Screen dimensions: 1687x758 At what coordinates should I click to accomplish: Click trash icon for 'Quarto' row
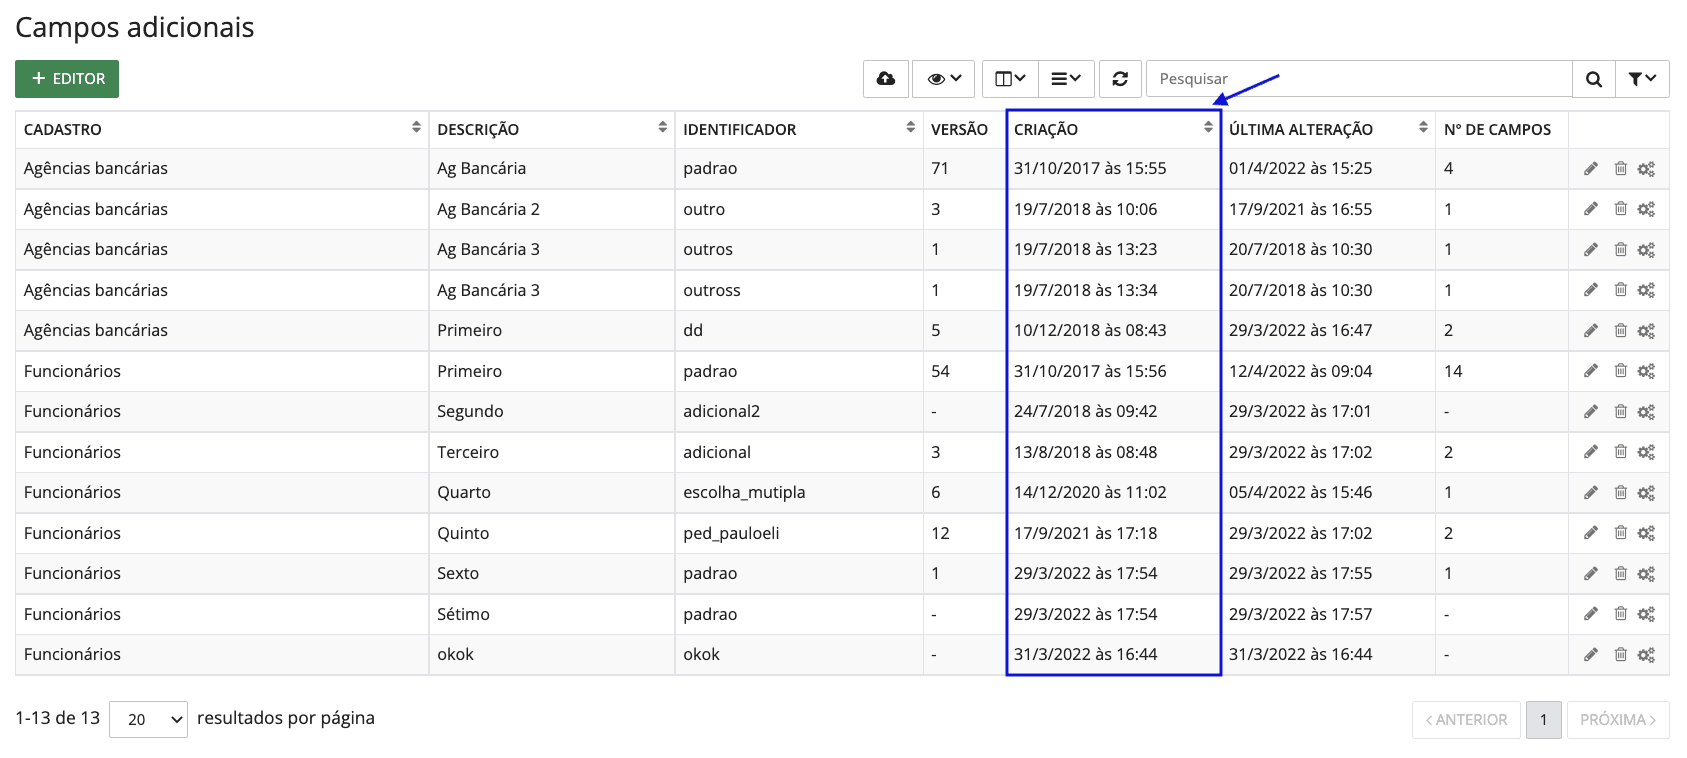pyautogui.click(x=1621, y=493)
